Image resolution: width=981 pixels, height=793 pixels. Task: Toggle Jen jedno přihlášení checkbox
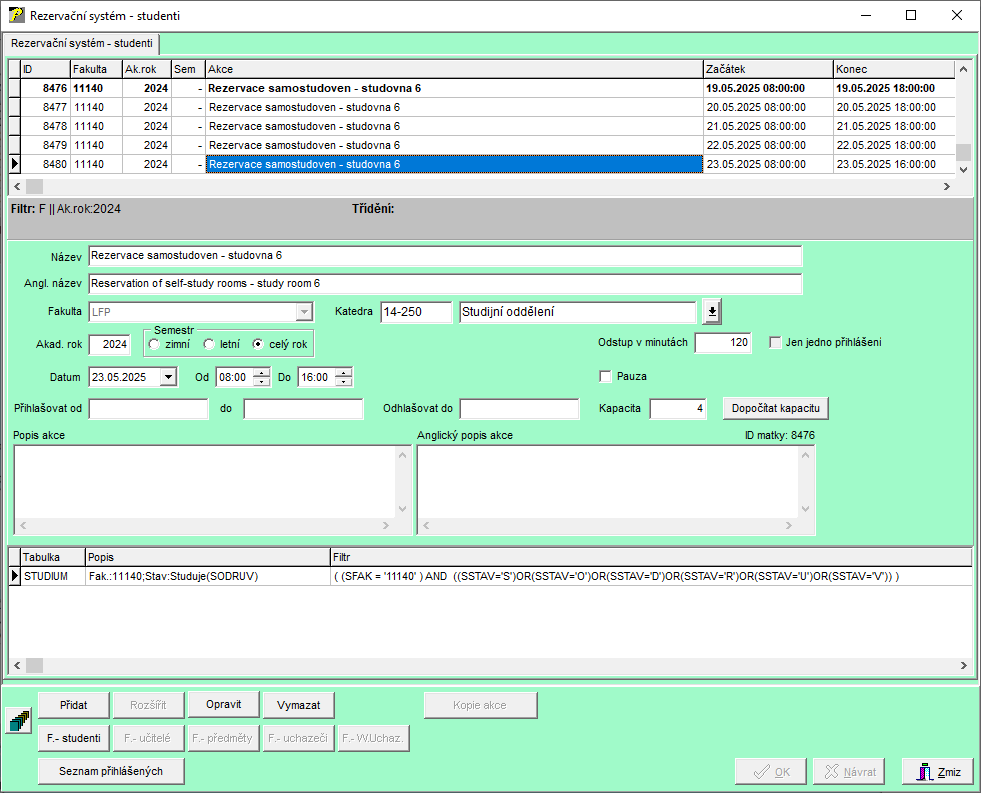tap(775, 342)
